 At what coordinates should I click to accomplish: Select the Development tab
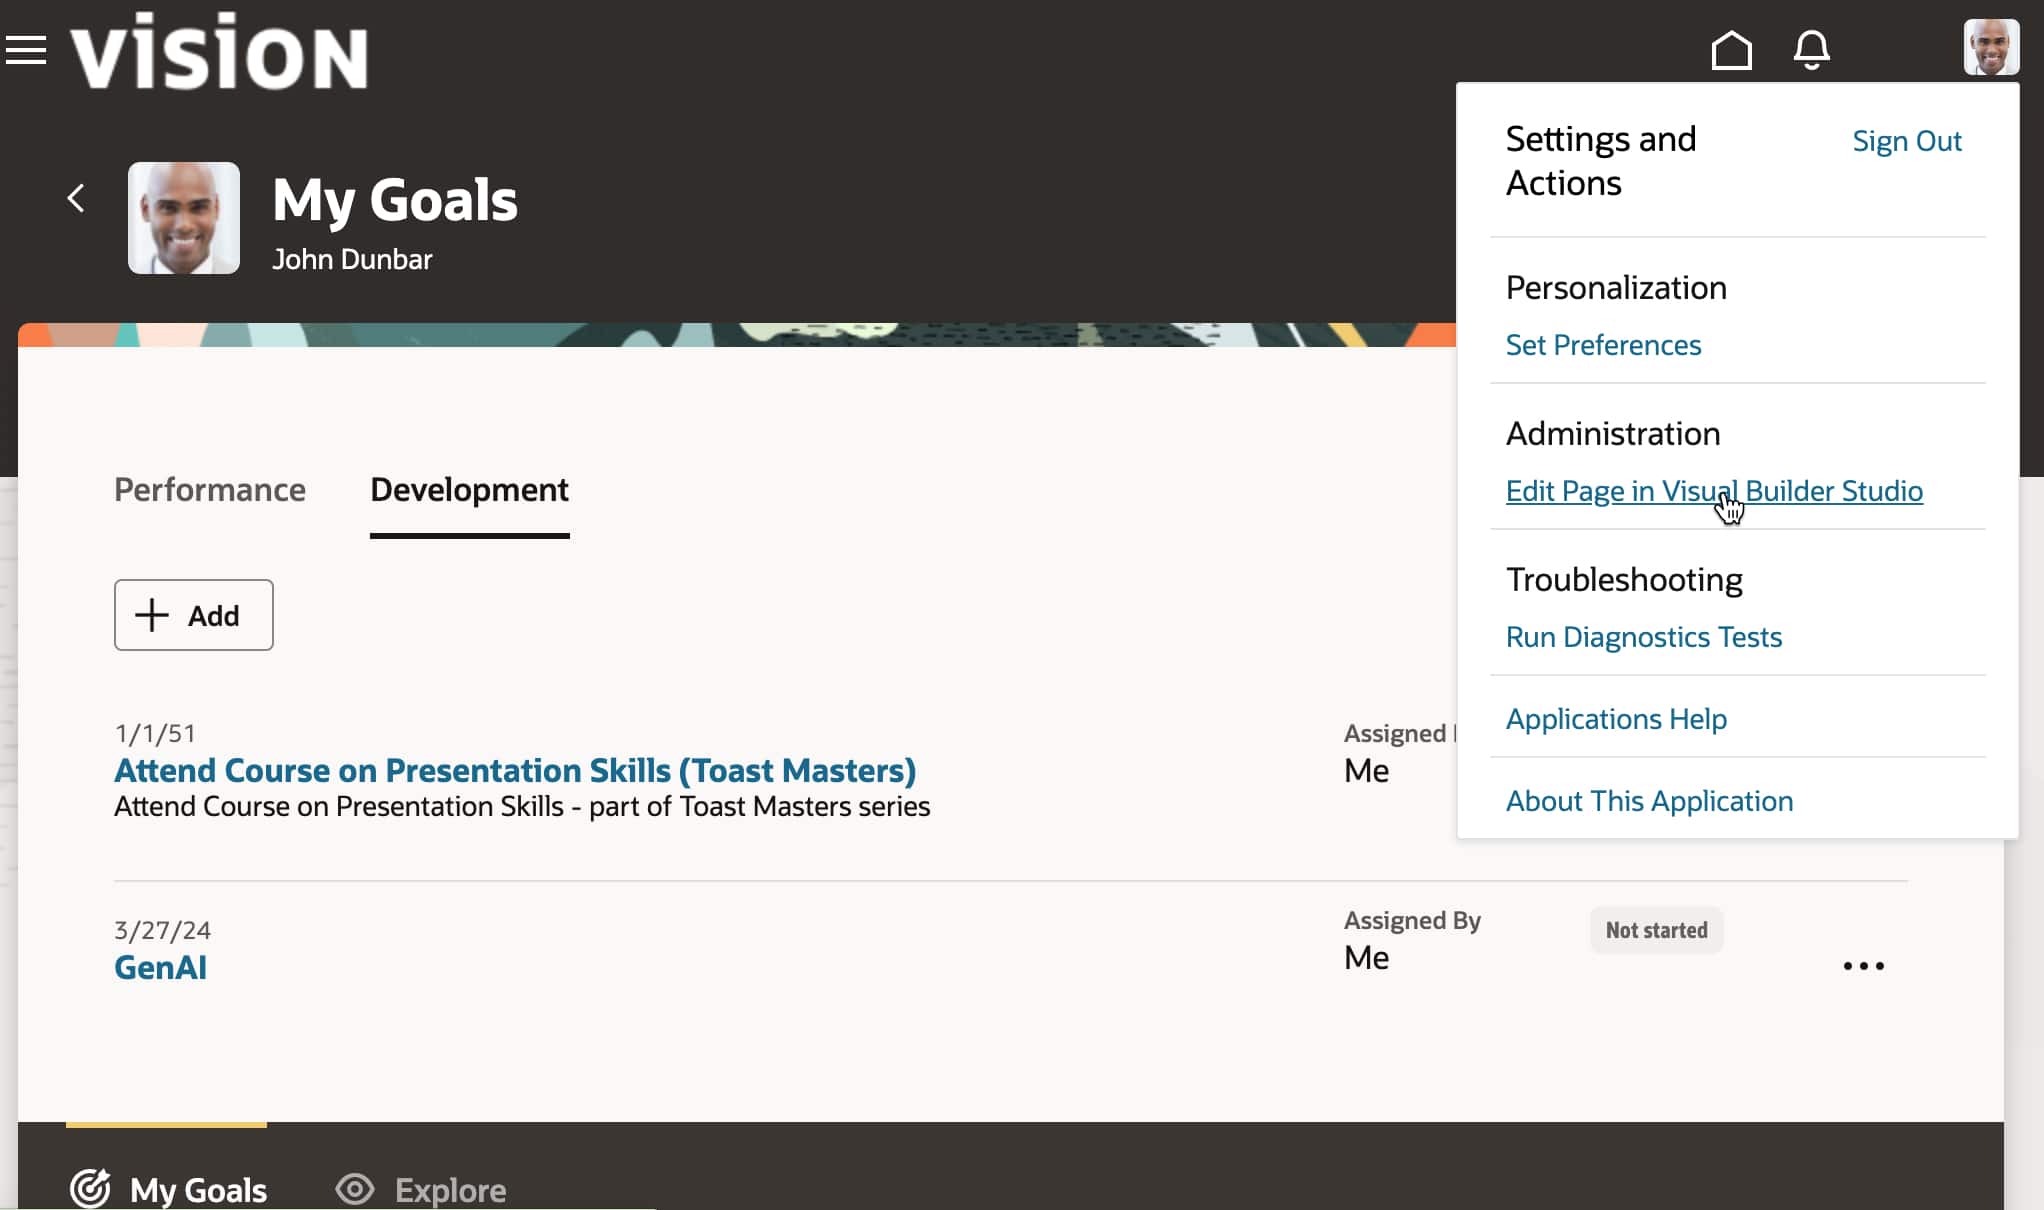pyautogui.click(x=469, y=490)
